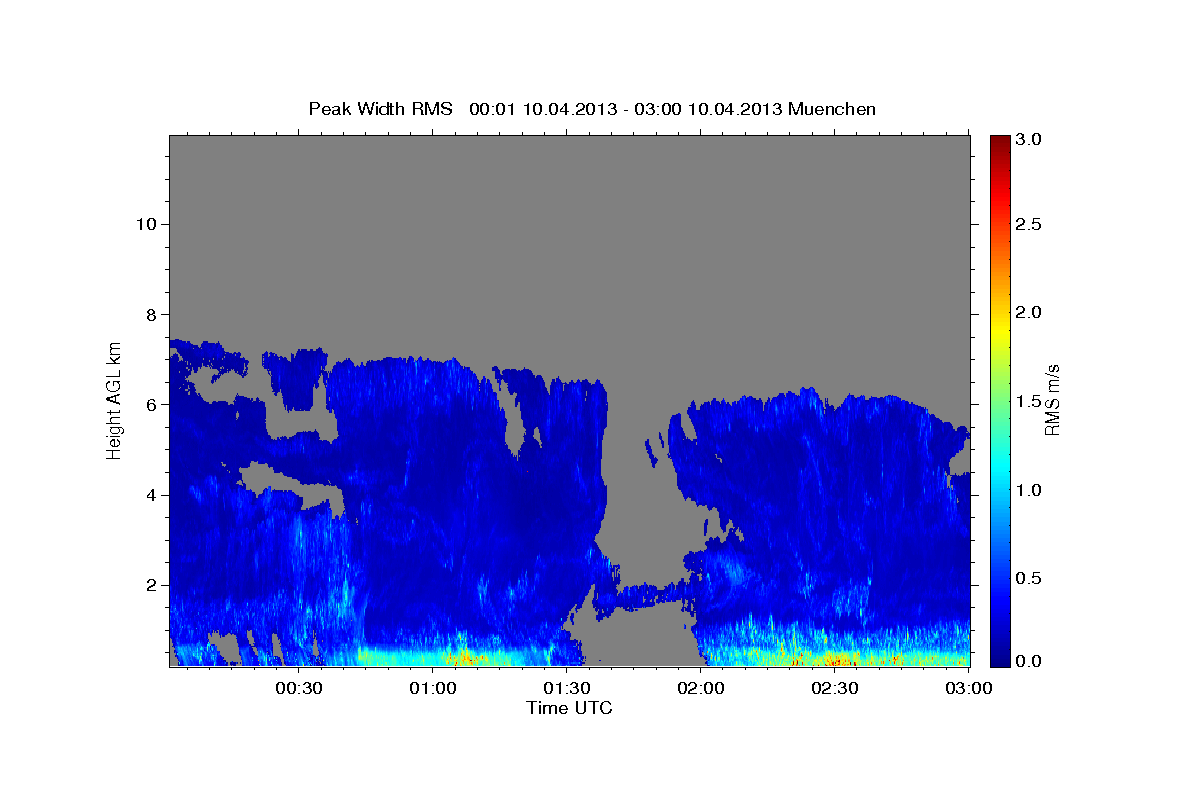Click the 01:00 time tick label
The image size is (1200, 800).
434,688
